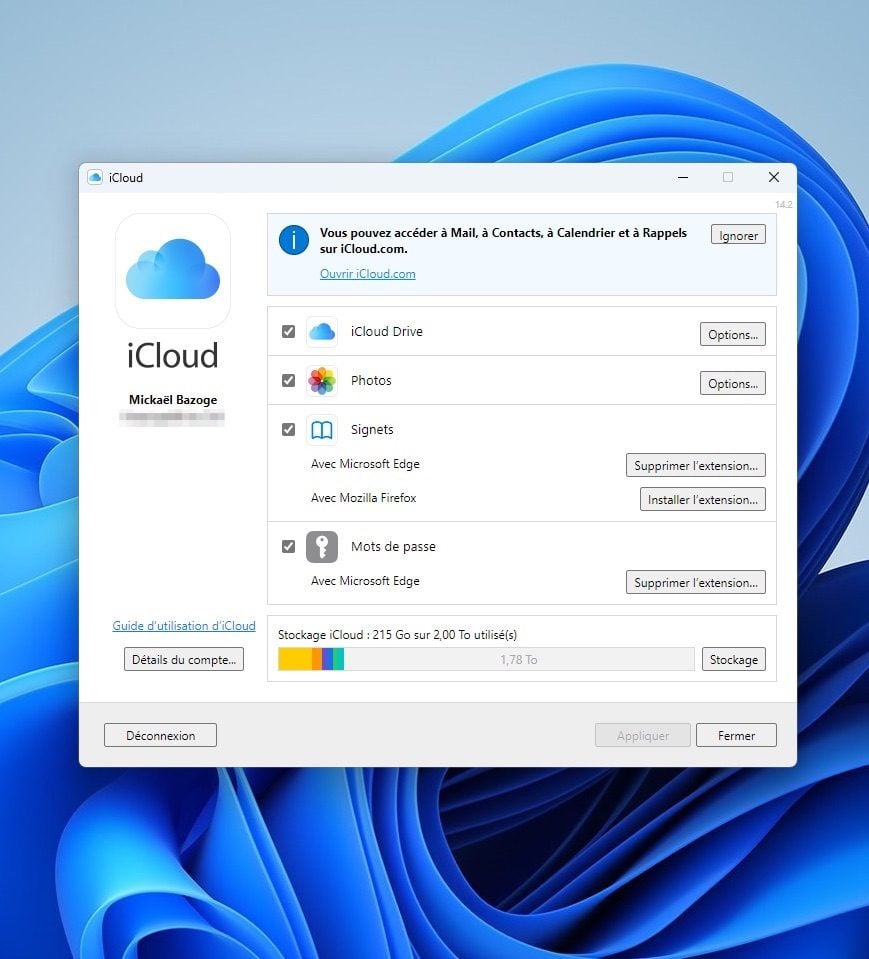This screenshot has height=959, width=869.
Task: Click the orange segment of storage bar
Action: [x=317, y=659]
